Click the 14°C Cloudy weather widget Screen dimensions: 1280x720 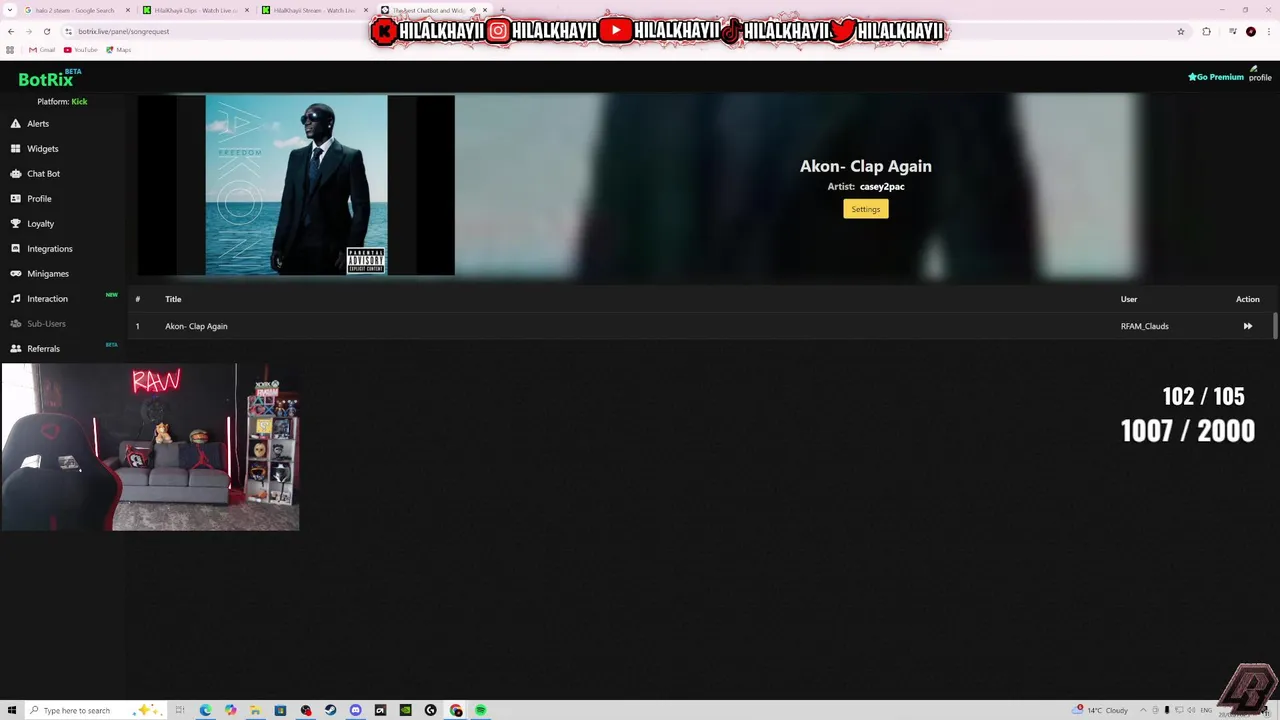tap(1100, 710)
